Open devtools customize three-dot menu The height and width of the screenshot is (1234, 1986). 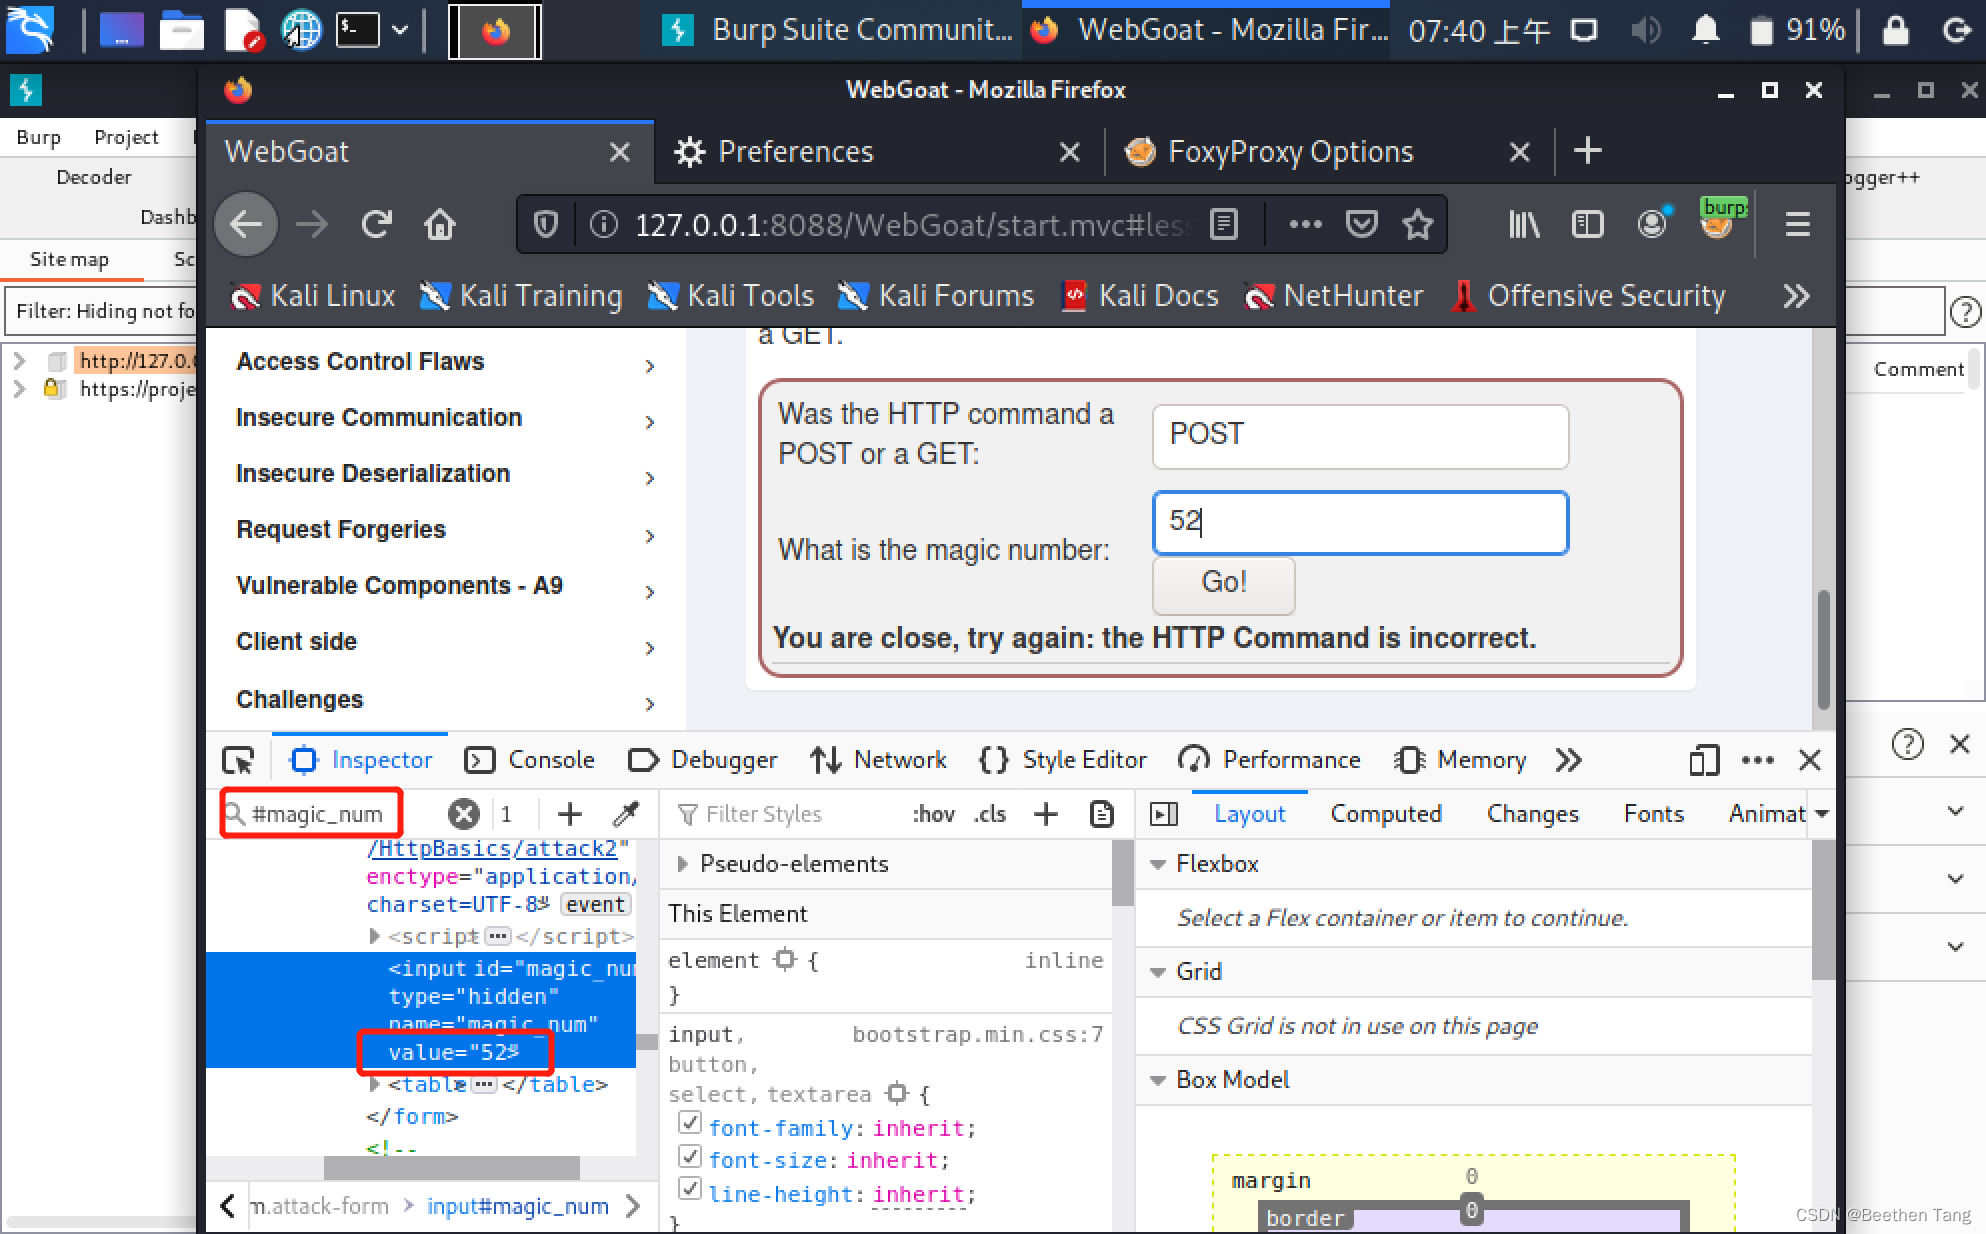(1757, 761)
